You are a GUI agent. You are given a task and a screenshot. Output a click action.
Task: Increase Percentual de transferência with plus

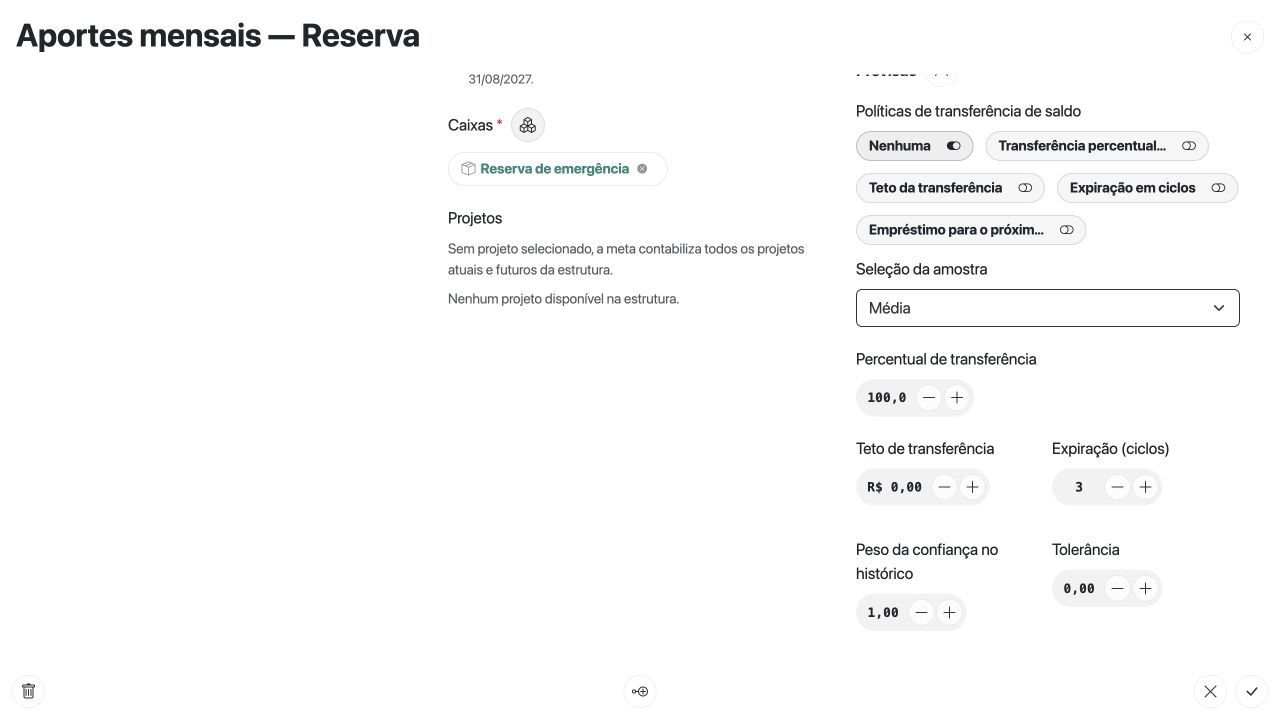click(957, 398)
